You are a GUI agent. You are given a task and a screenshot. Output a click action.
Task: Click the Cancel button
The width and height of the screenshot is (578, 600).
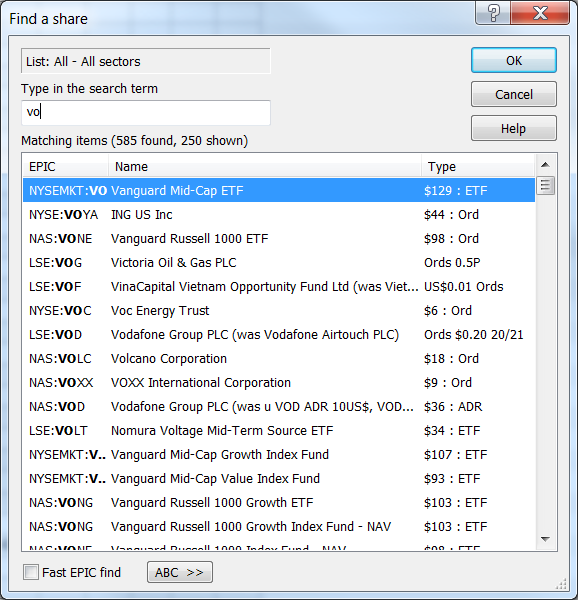[x=514, y=94]
